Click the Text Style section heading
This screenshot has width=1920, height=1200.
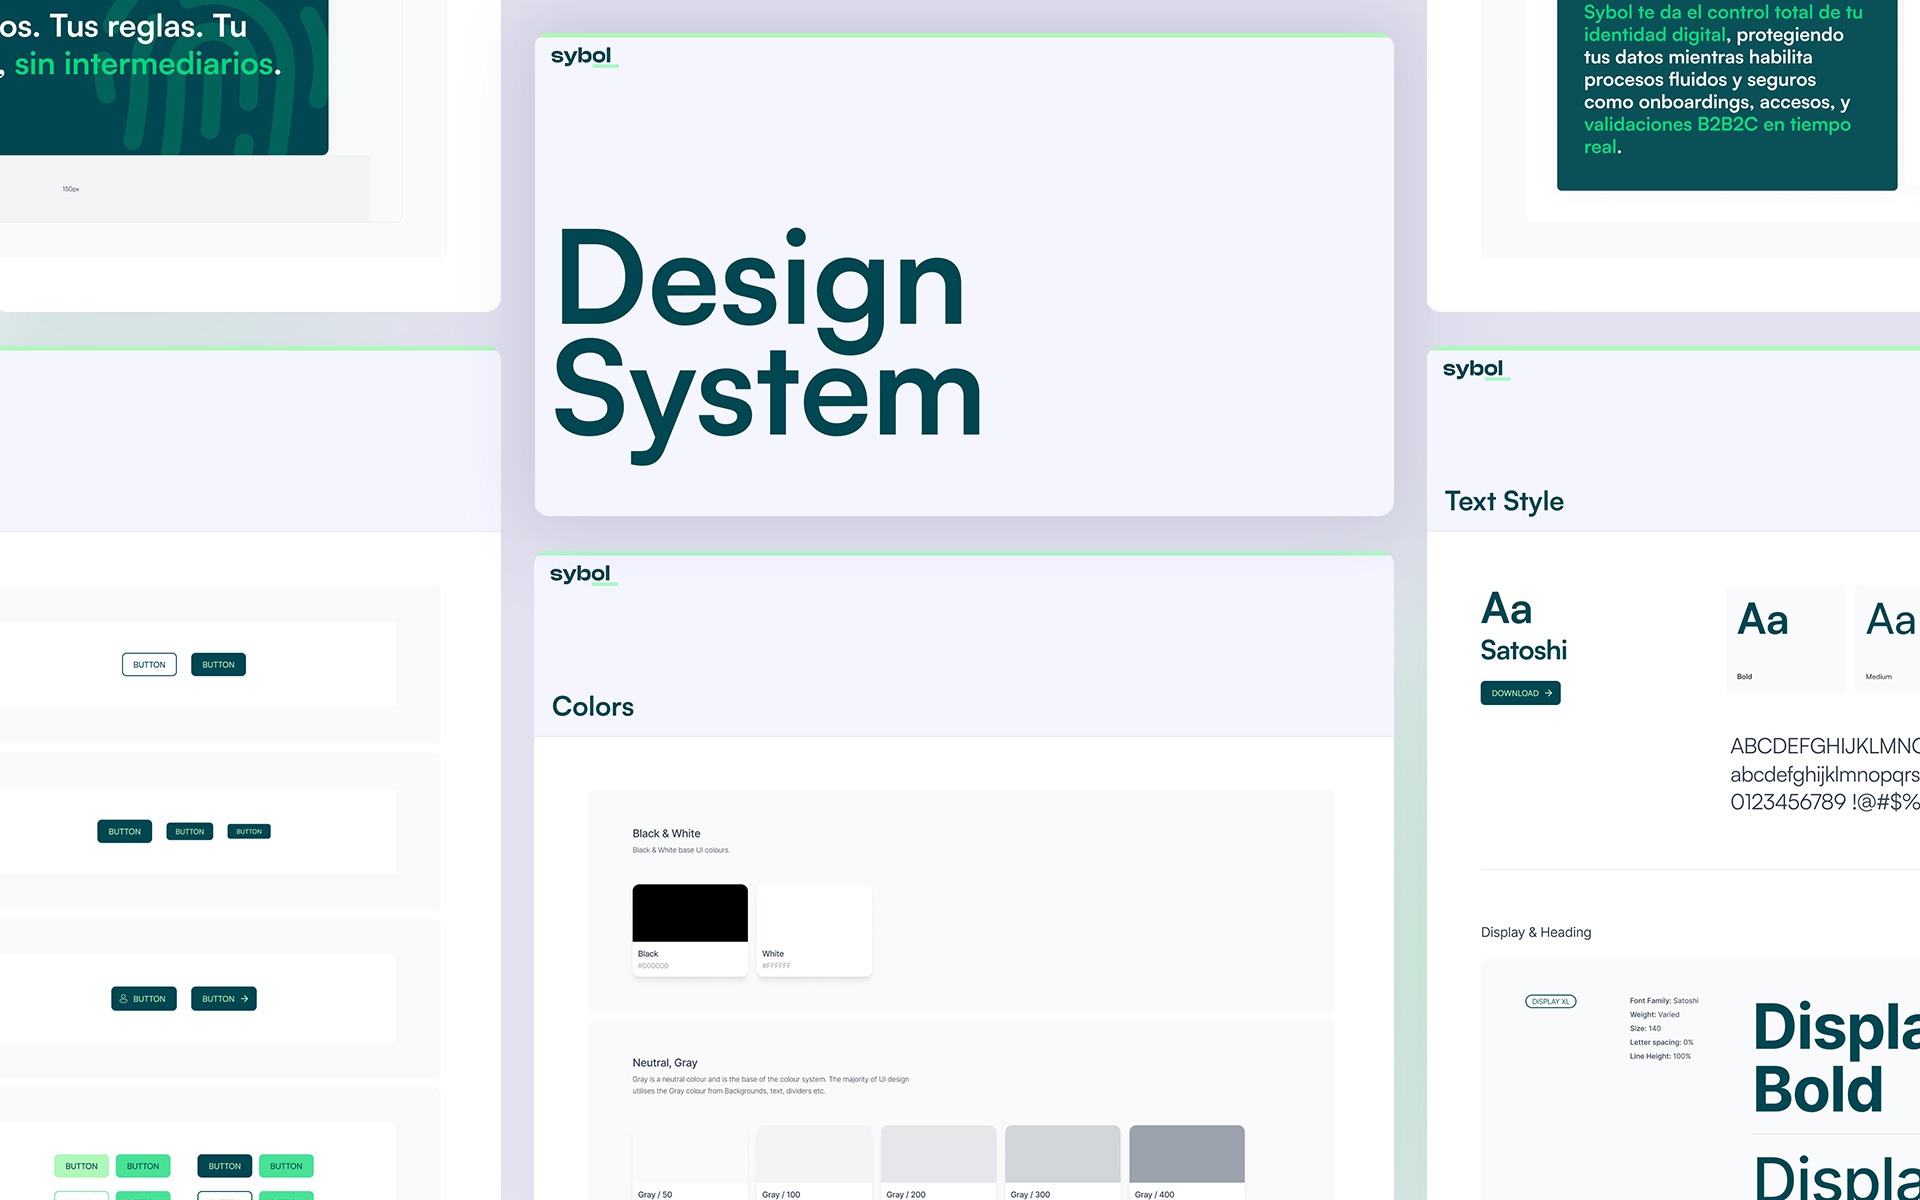pos(1504,502)
